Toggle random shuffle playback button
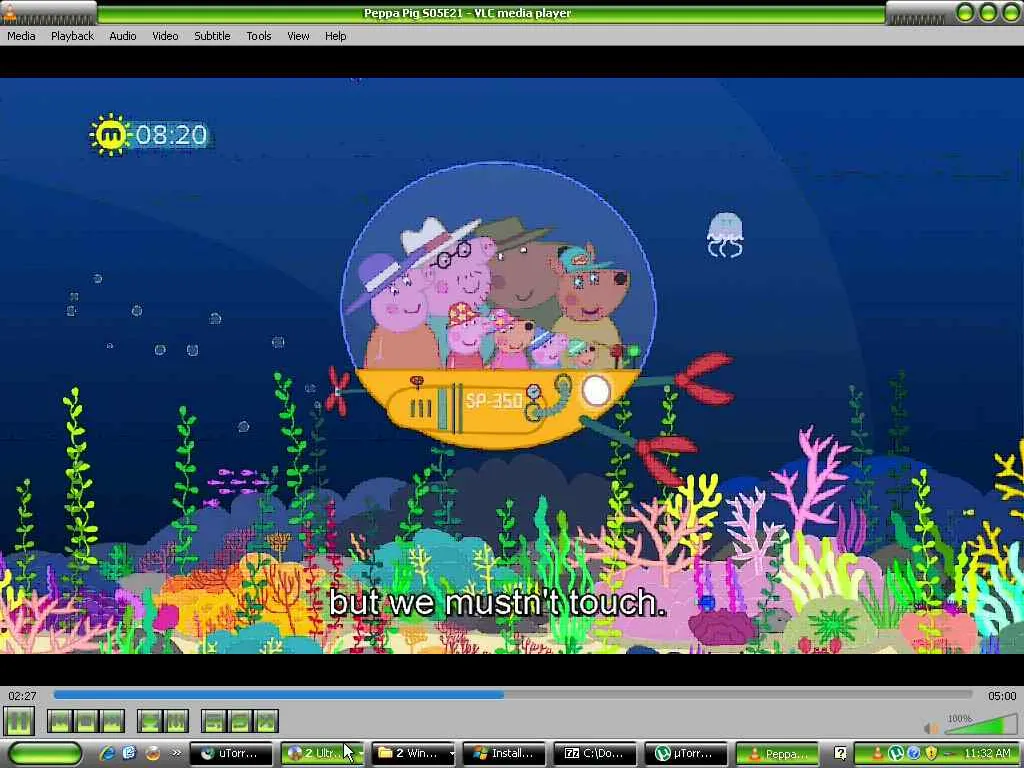Image resolution: width=1024 pixels, height=768 pixels. click(266, 722)
